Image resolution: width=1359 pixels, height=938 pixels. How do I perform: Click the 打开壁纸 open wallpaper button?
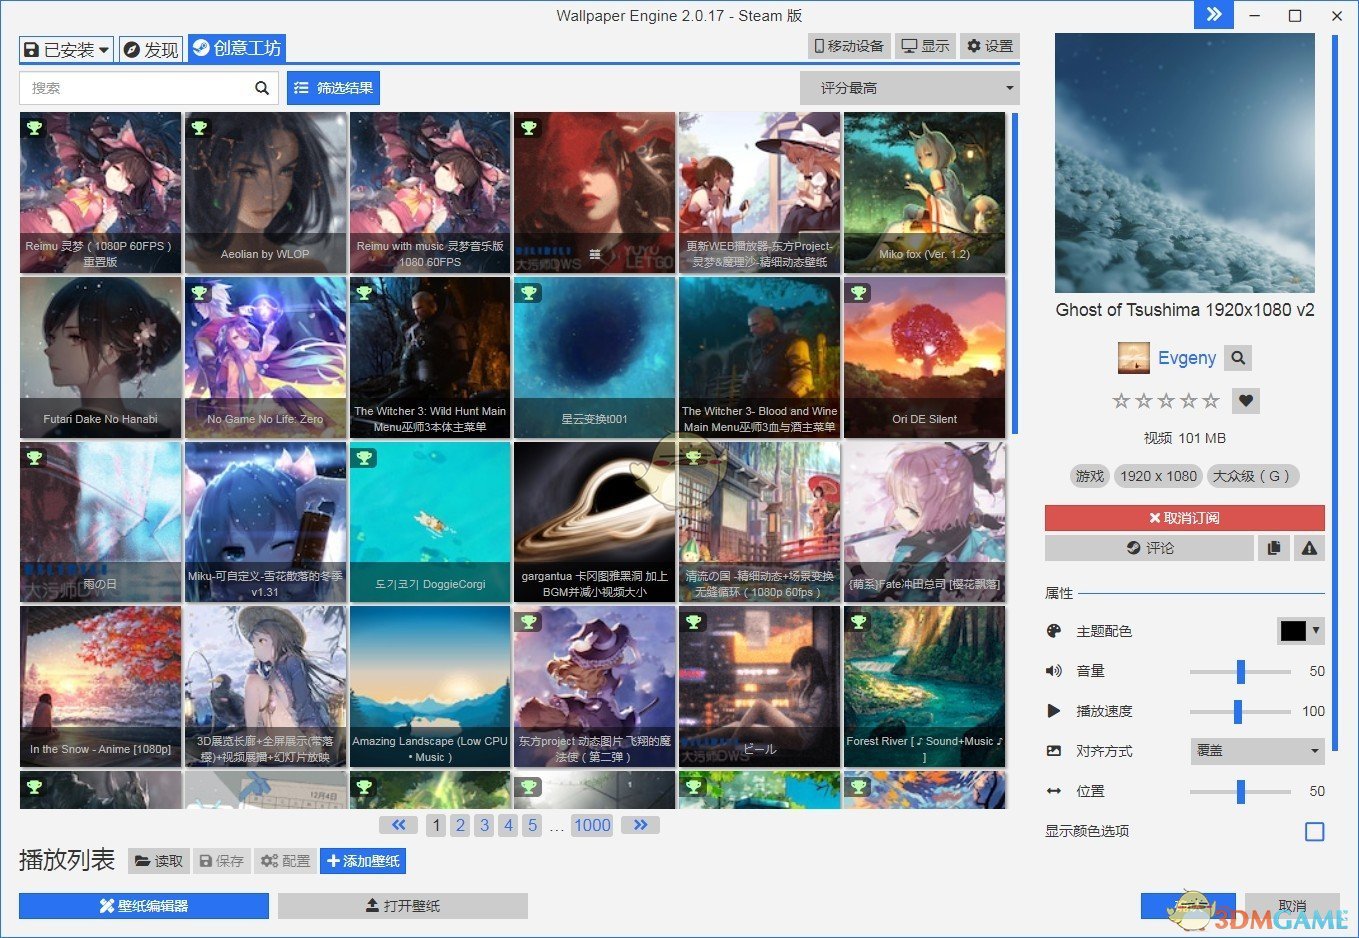coord(403,906)
